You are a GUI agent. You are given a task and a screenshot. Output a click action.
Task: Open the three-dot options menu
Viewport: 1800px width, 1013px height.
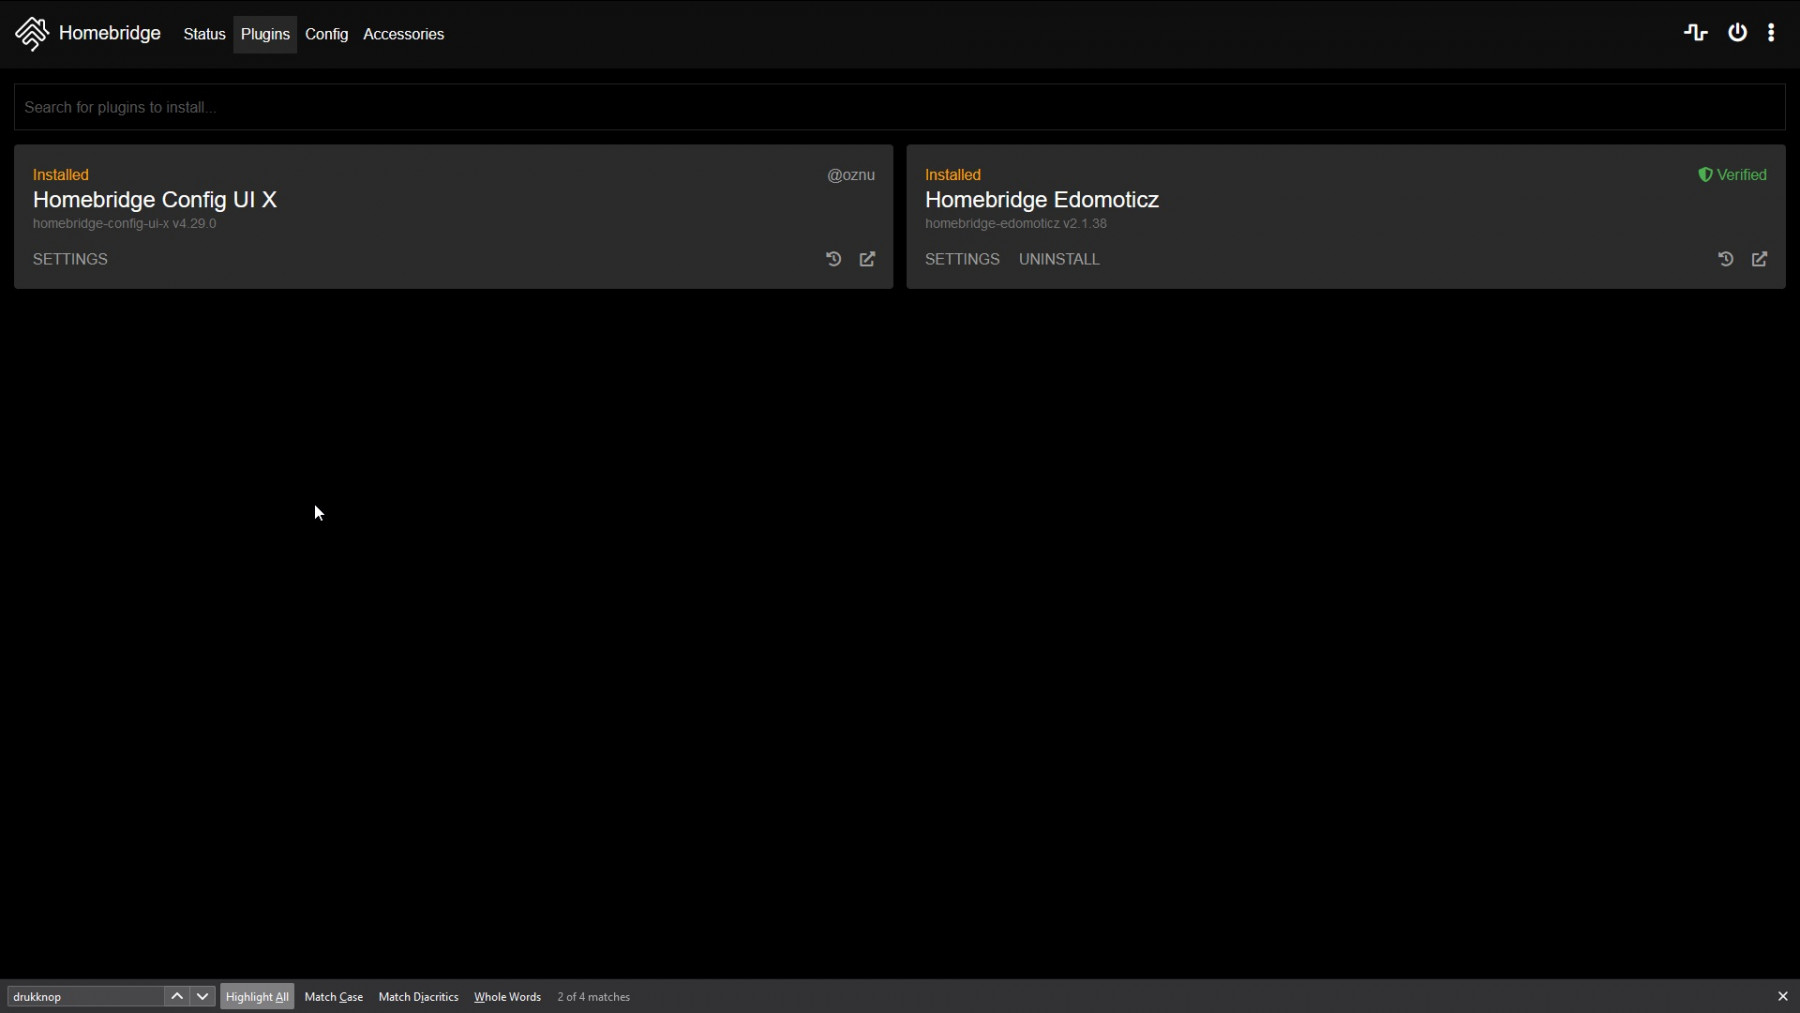[1771, 33]
